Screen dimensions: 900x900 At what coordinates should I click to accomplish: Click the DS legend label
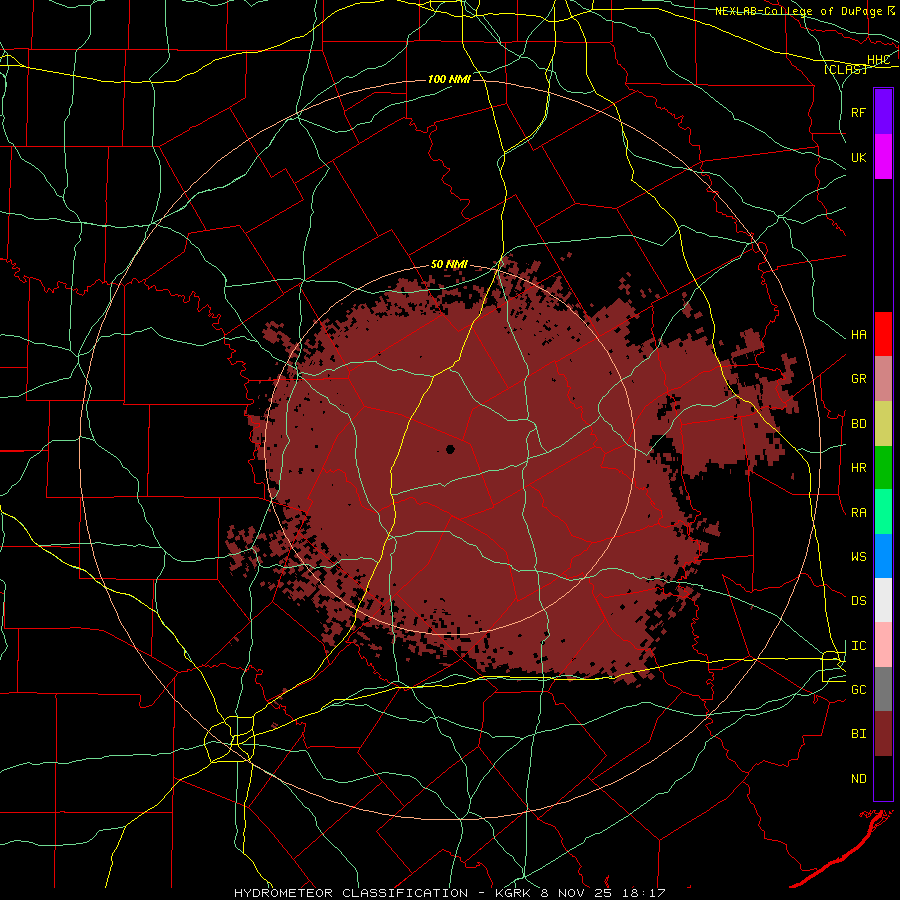858,601
